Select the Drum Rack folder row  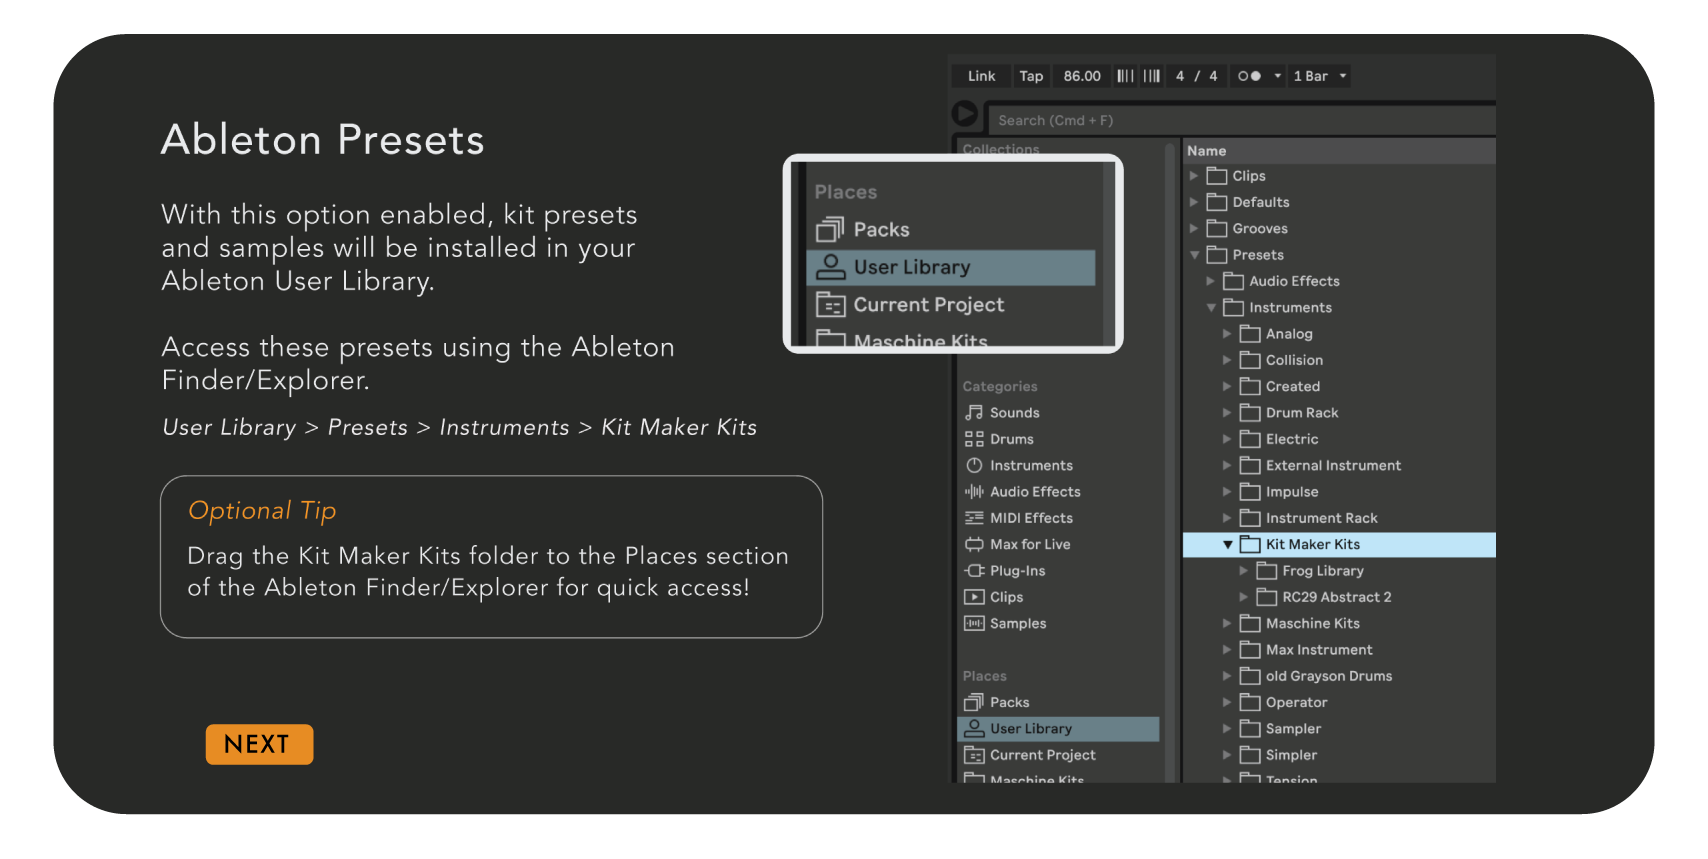pyautogui.click(x=1339, y=413)
